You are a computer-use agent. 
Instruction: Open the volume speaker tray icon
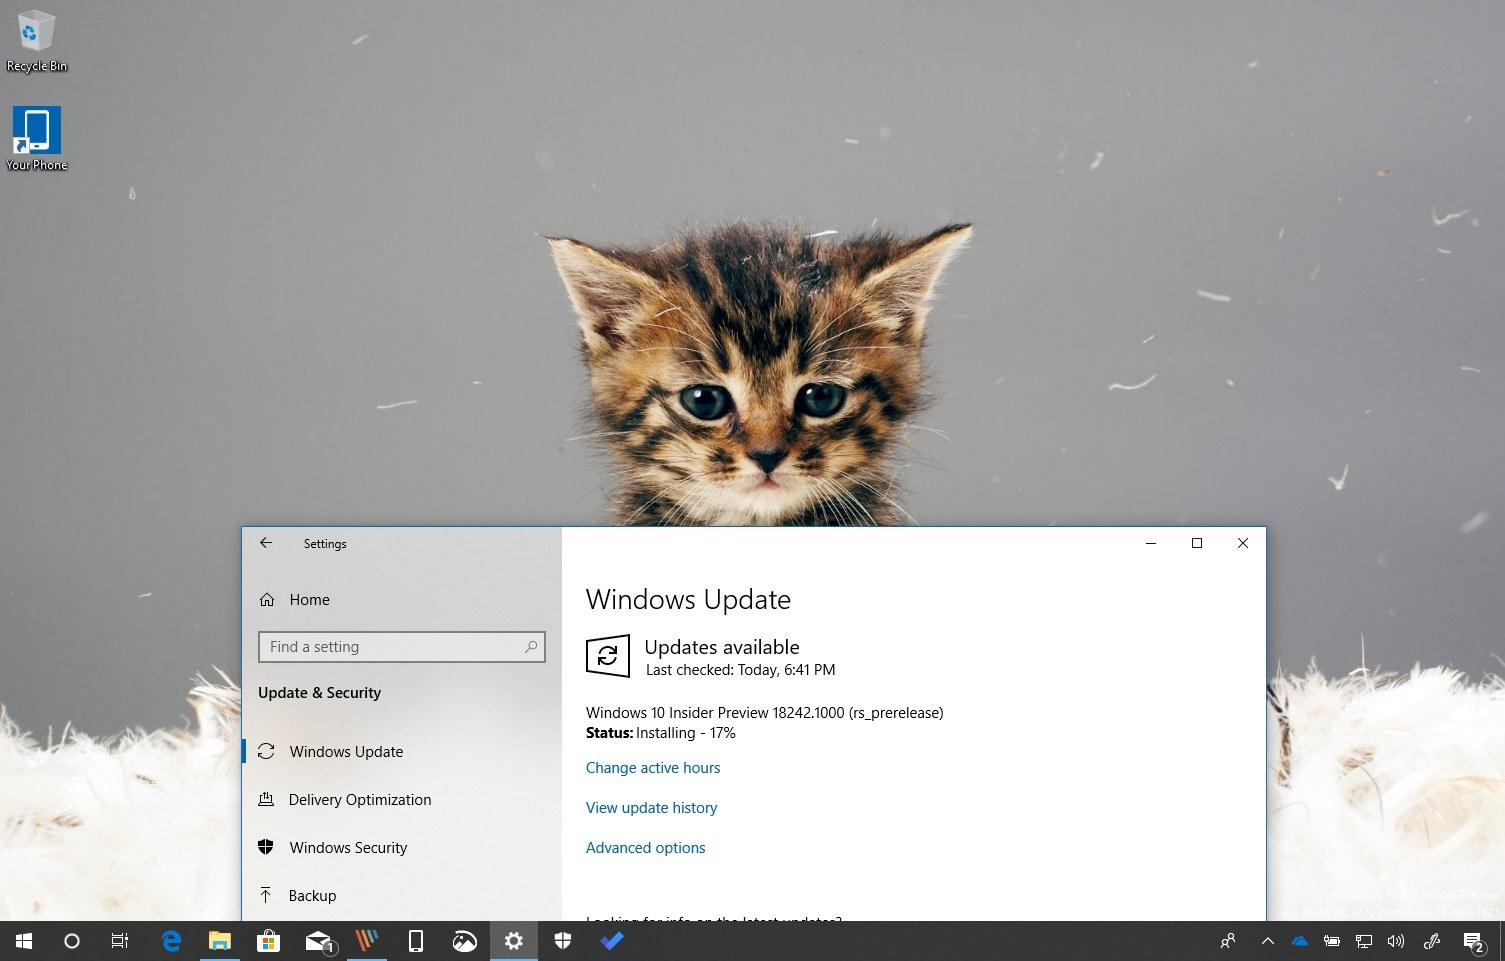1396,941
